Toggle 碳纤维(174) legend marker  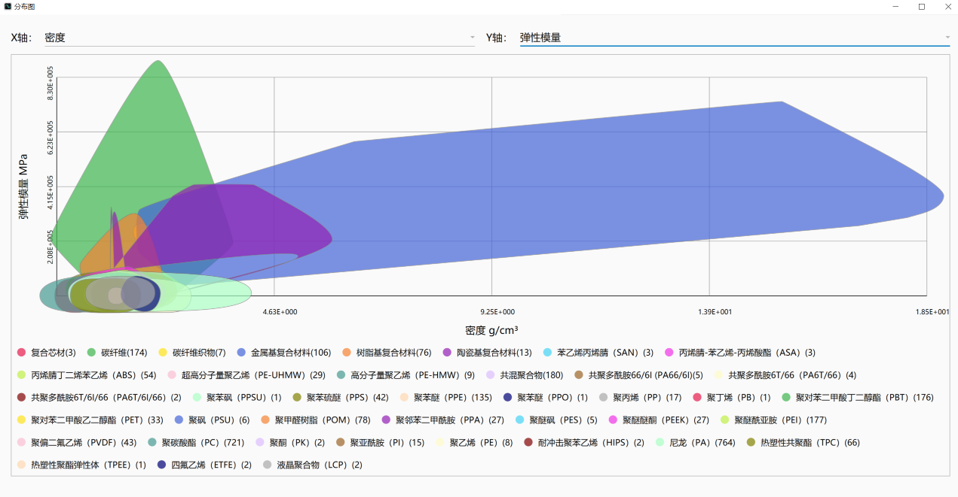point(92,353)
